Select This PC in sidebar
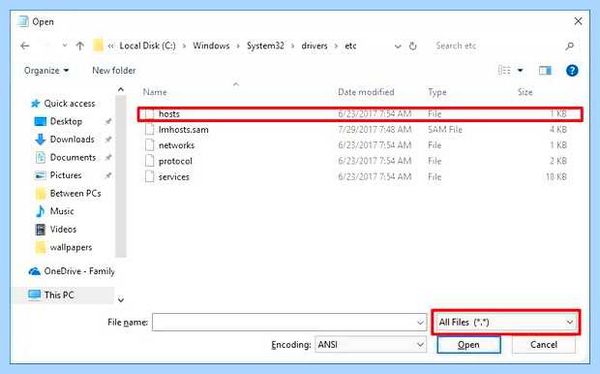The height and width of the screenshot is (374, 600). point(59,295)
